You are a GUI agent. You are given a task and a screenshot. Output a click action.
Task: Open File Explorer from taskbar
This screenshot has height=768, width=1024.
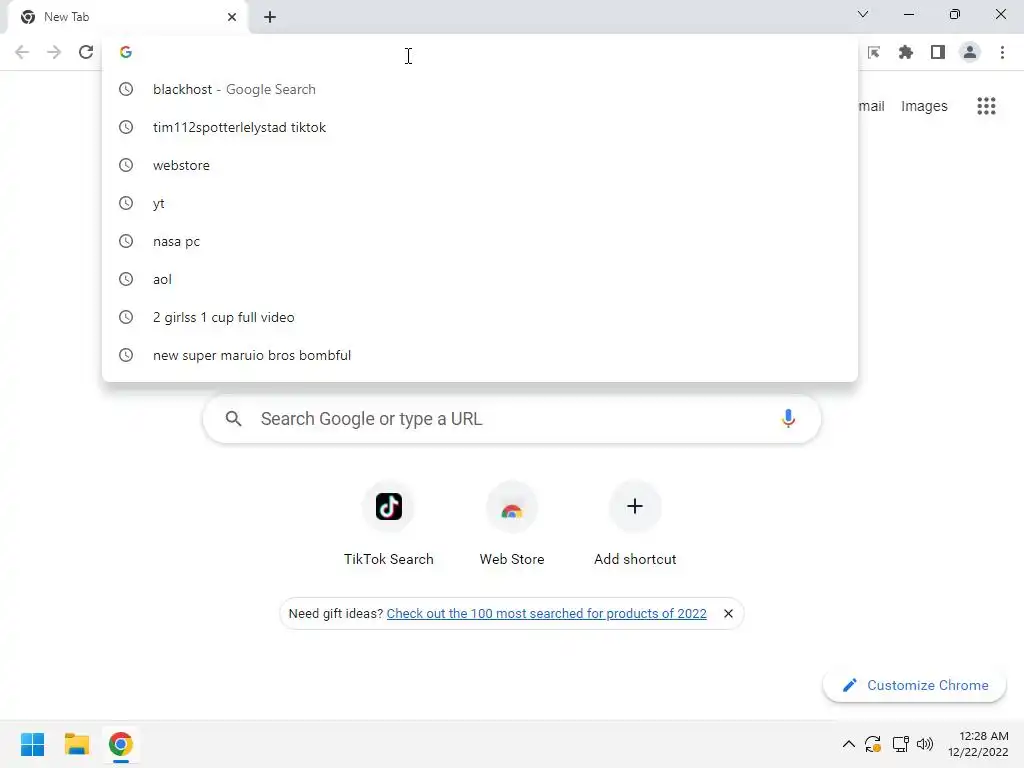tap(76, 744)
